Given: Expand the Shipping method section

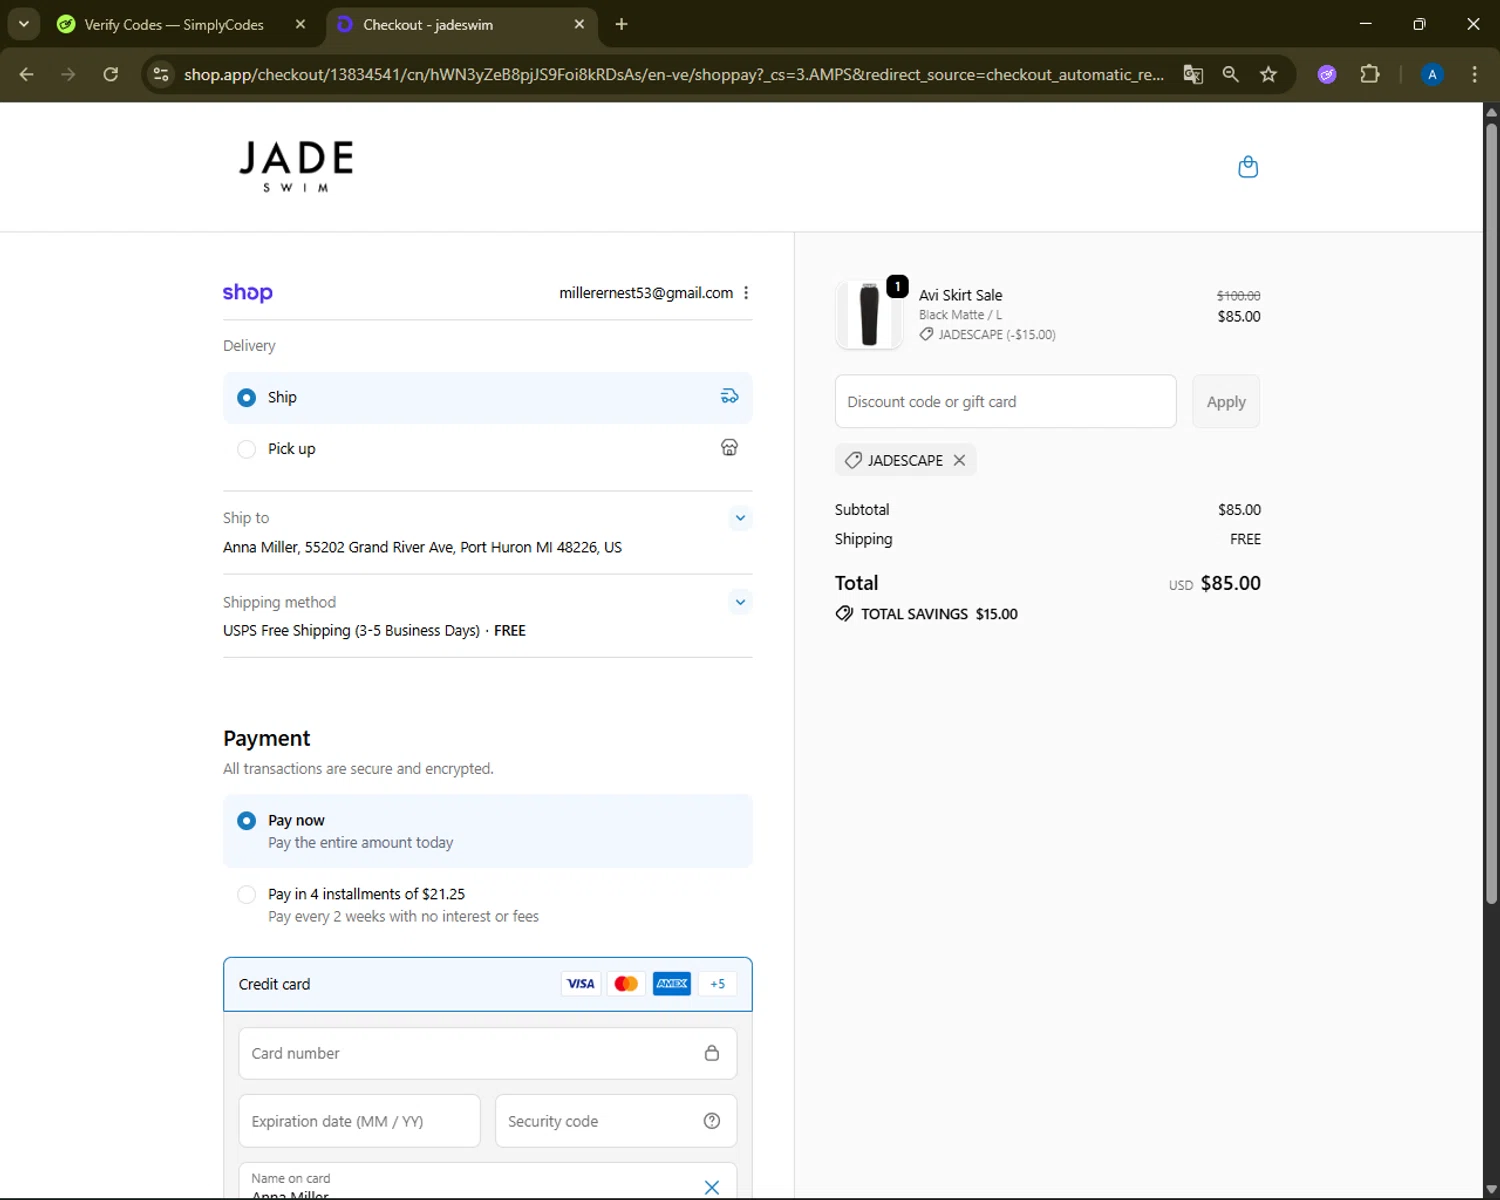Looking at the screenshot, I should (740, 602).
